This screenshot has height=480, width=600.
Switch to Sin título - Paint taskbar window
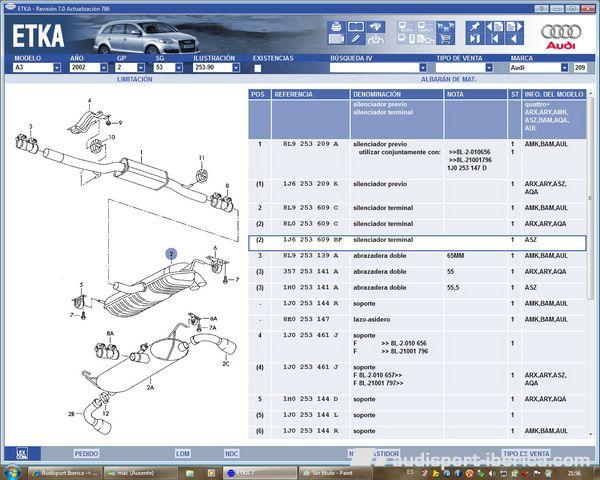click(335, 473)
